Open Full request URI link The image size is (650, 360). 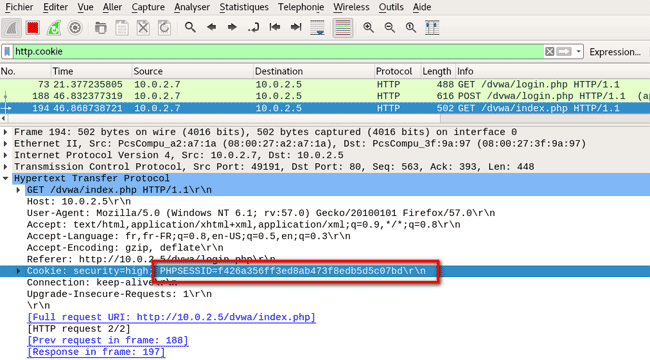[x=171, y=317]
